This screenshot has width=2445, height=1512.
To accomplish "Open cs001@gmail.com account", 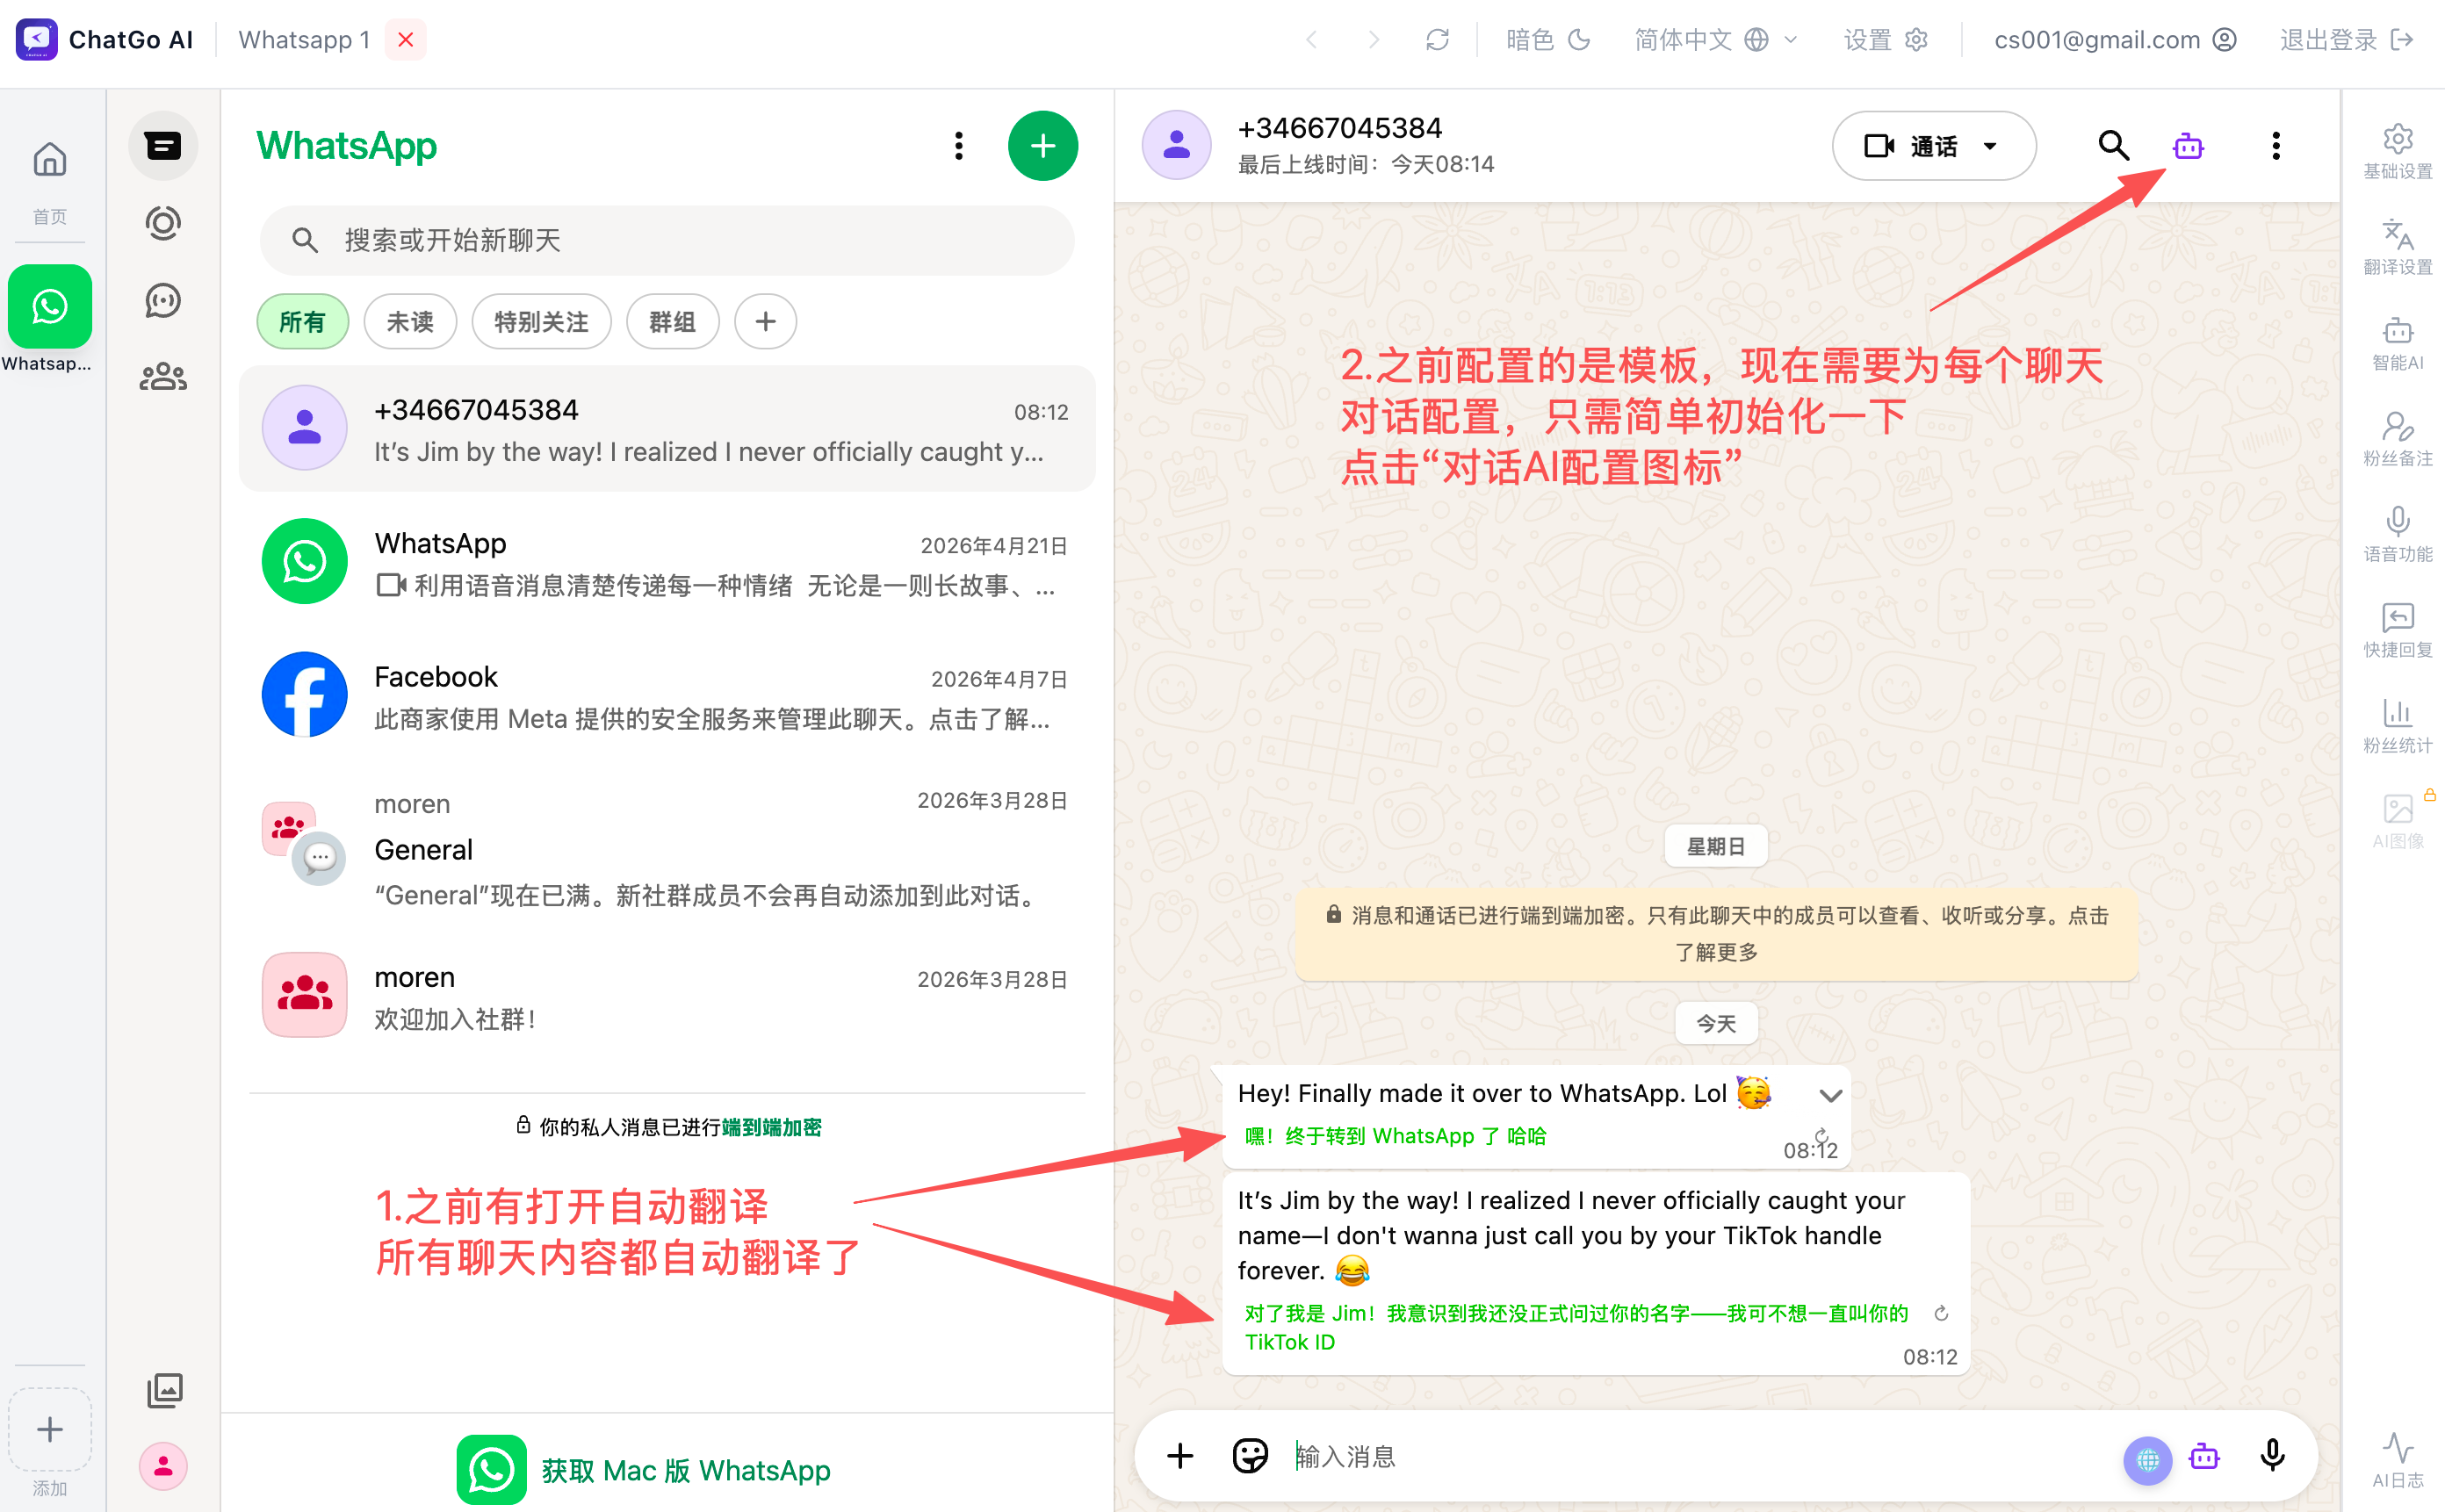I will pos(2114,40).
